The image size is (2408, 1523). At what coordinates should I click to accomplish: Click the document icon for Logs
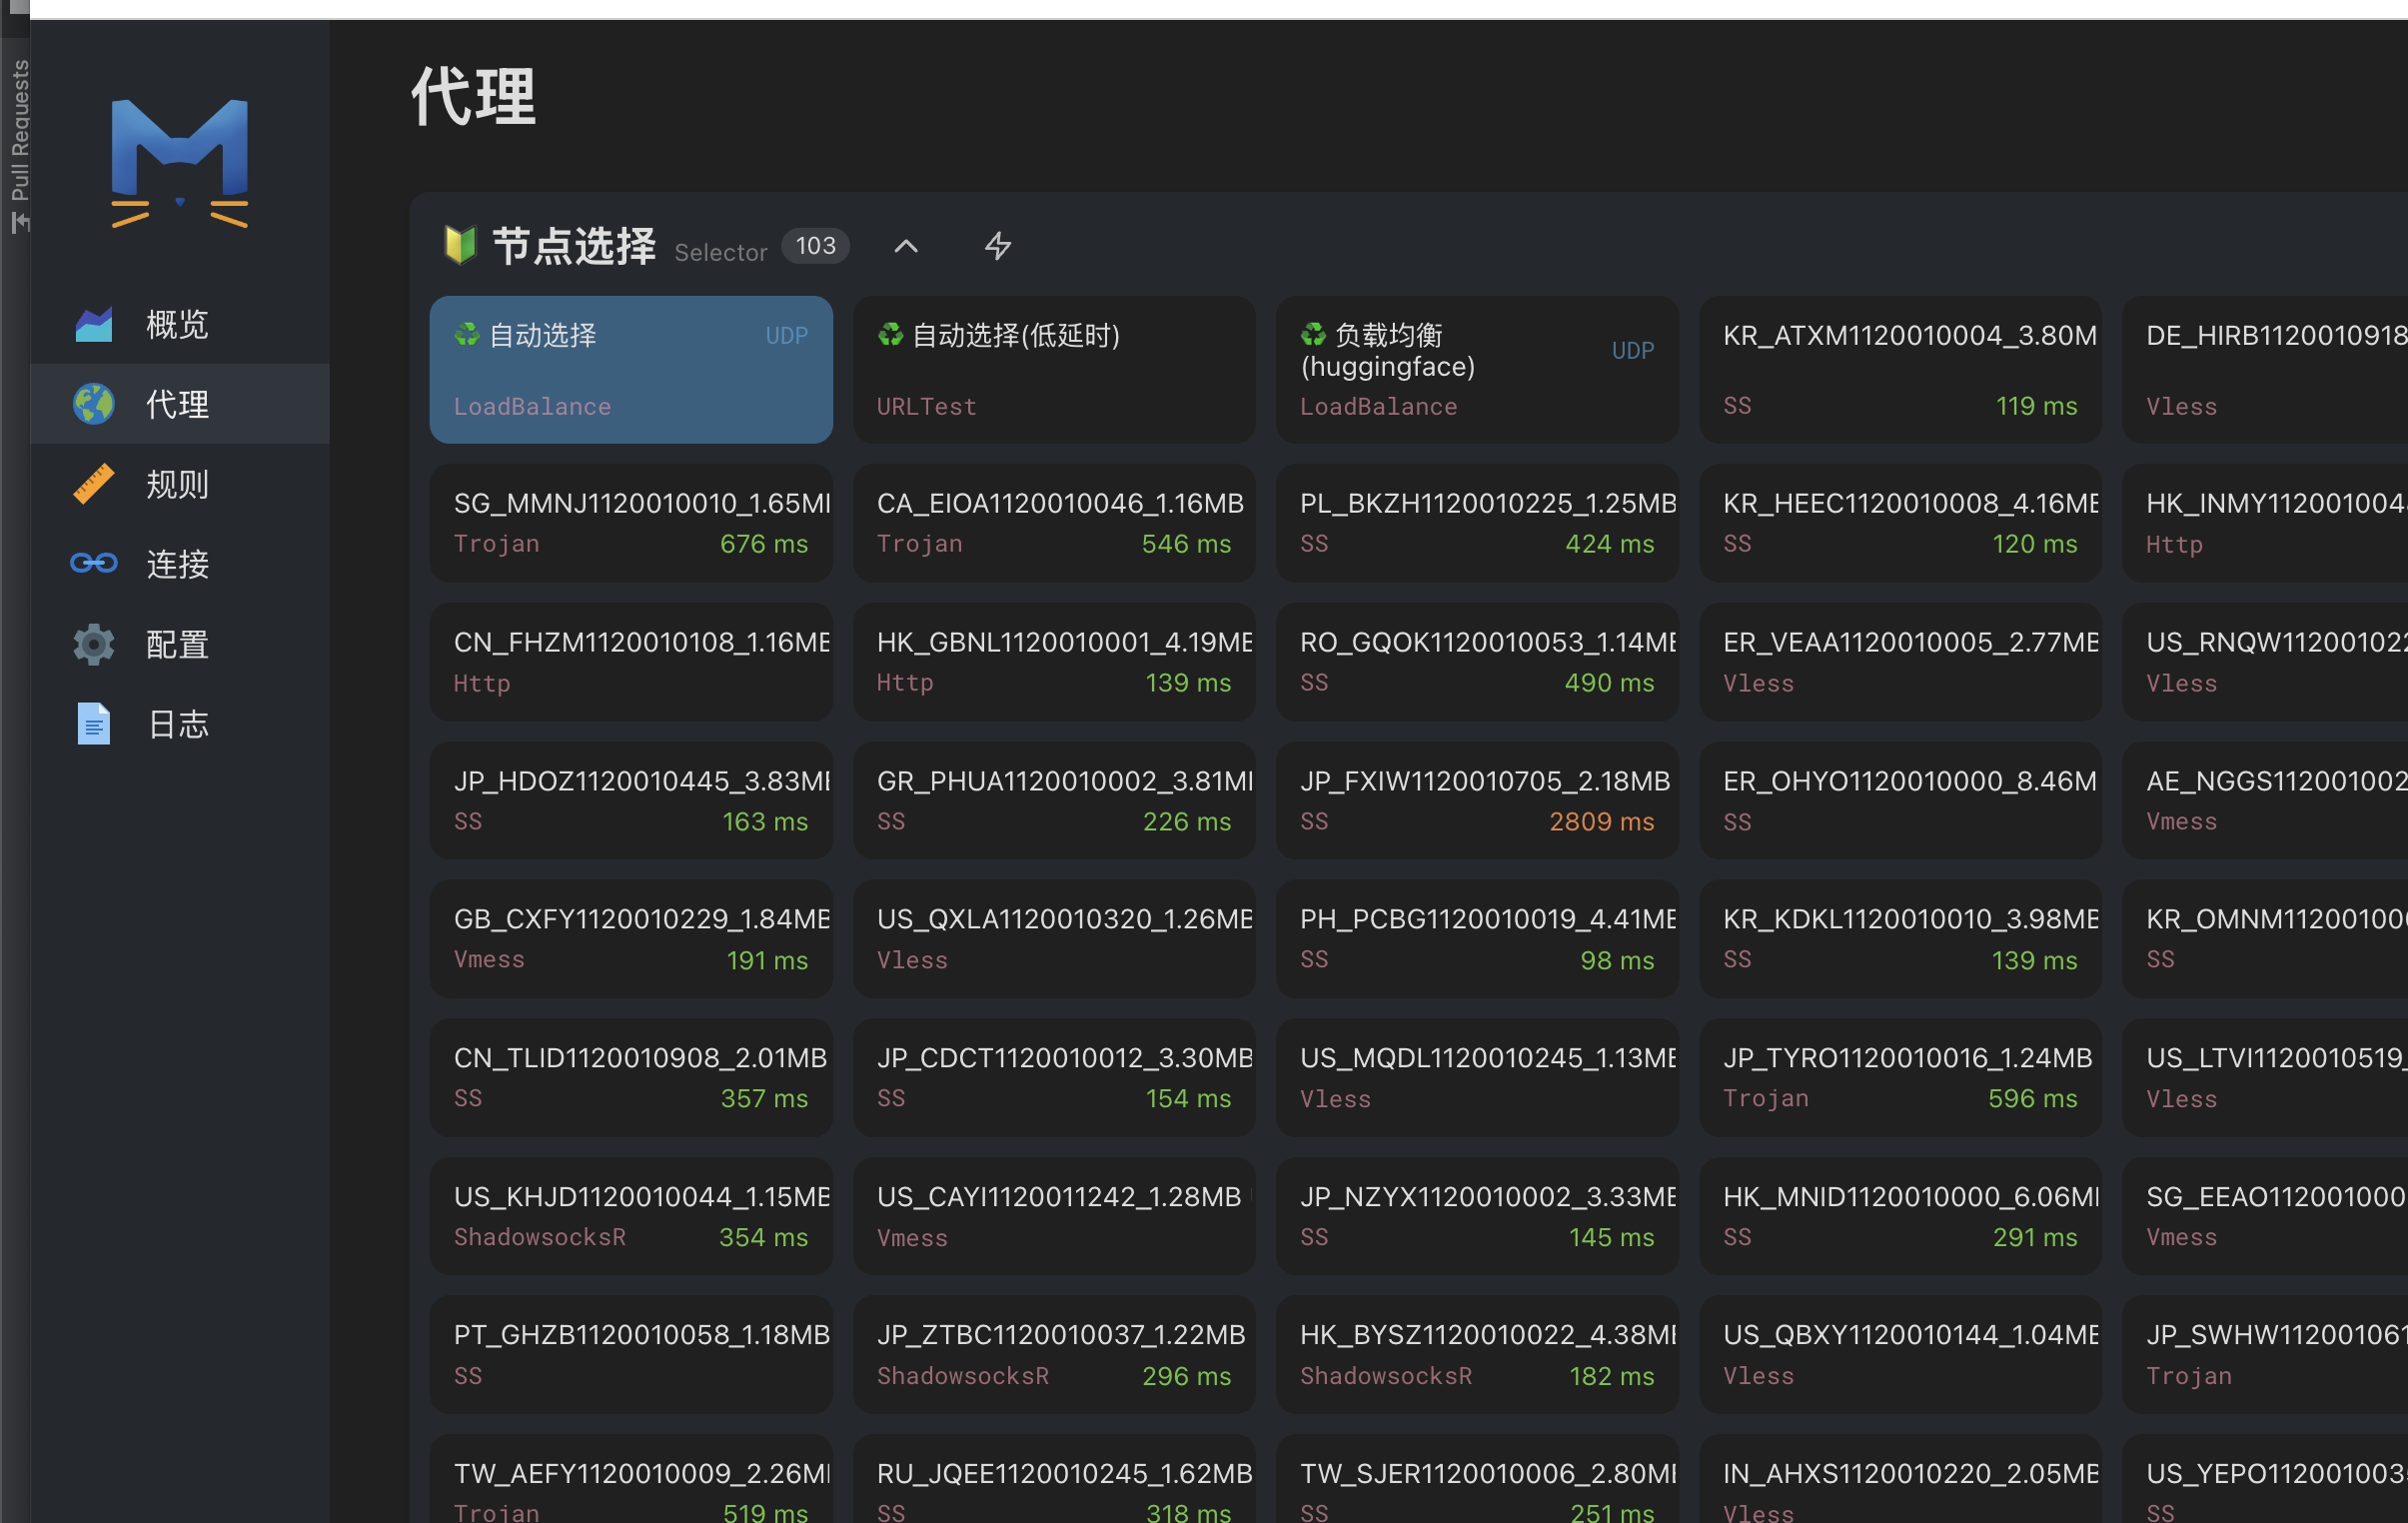(x=94, y=724)
